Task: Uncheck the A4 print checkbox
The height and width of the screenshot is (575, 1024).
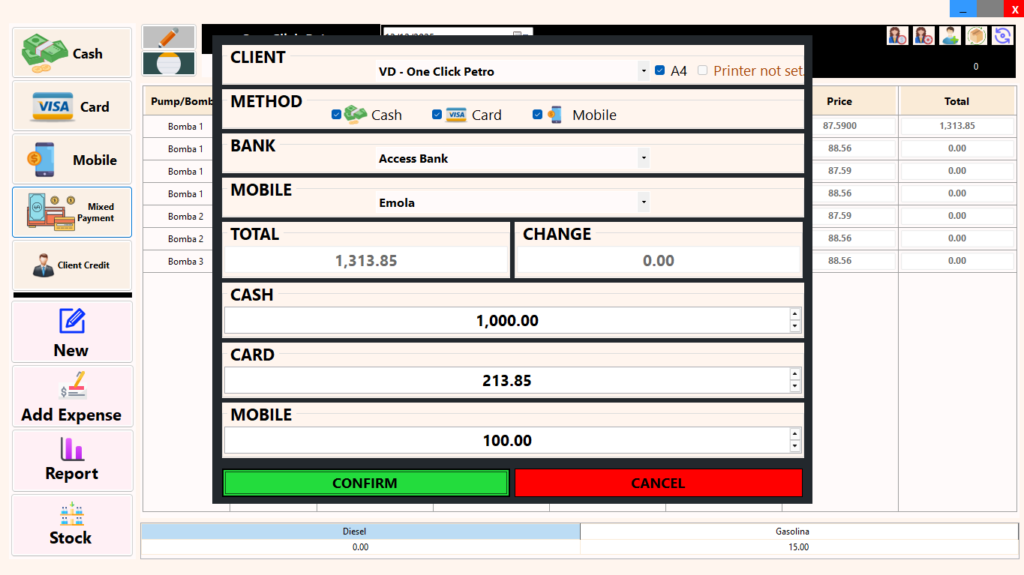Action: [660, 70]
